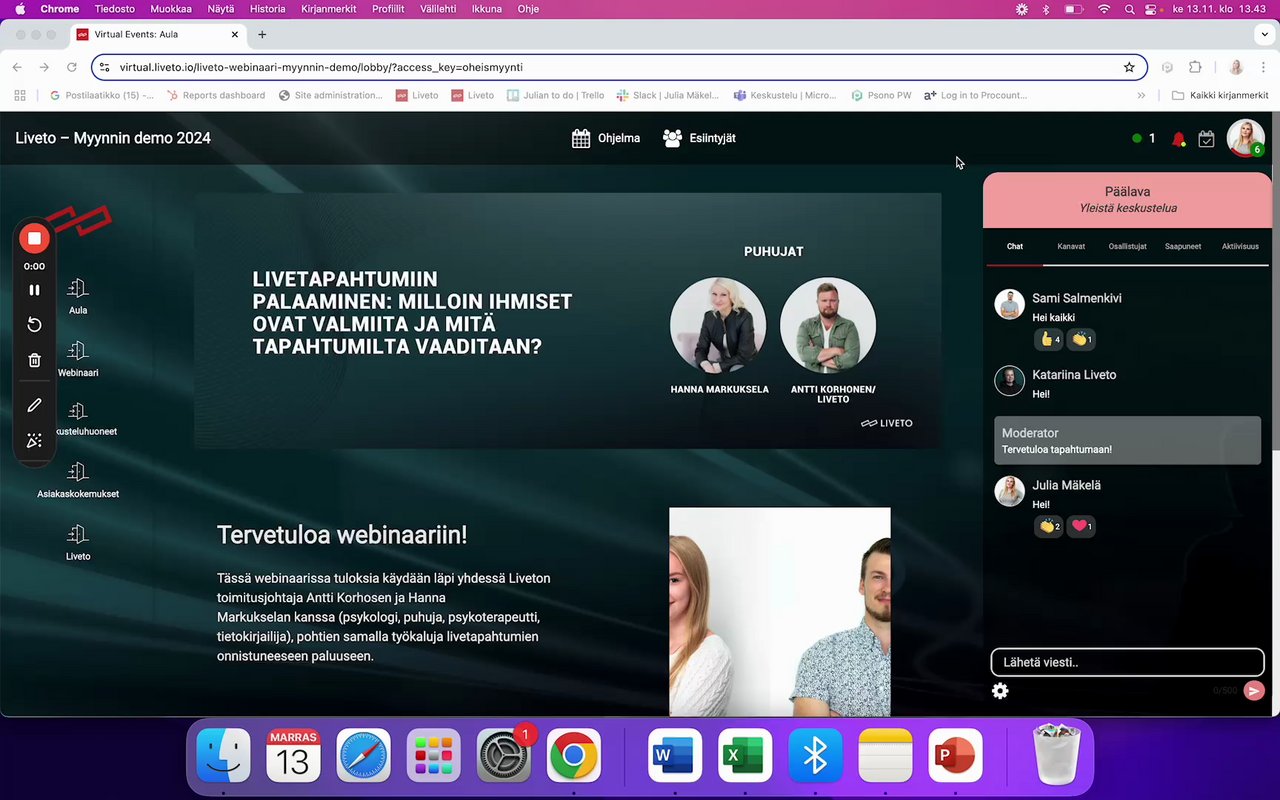The image size is (1280, 800).
Task: Open the sparkle effects tool in recorder
Action: tap(34, 441)
